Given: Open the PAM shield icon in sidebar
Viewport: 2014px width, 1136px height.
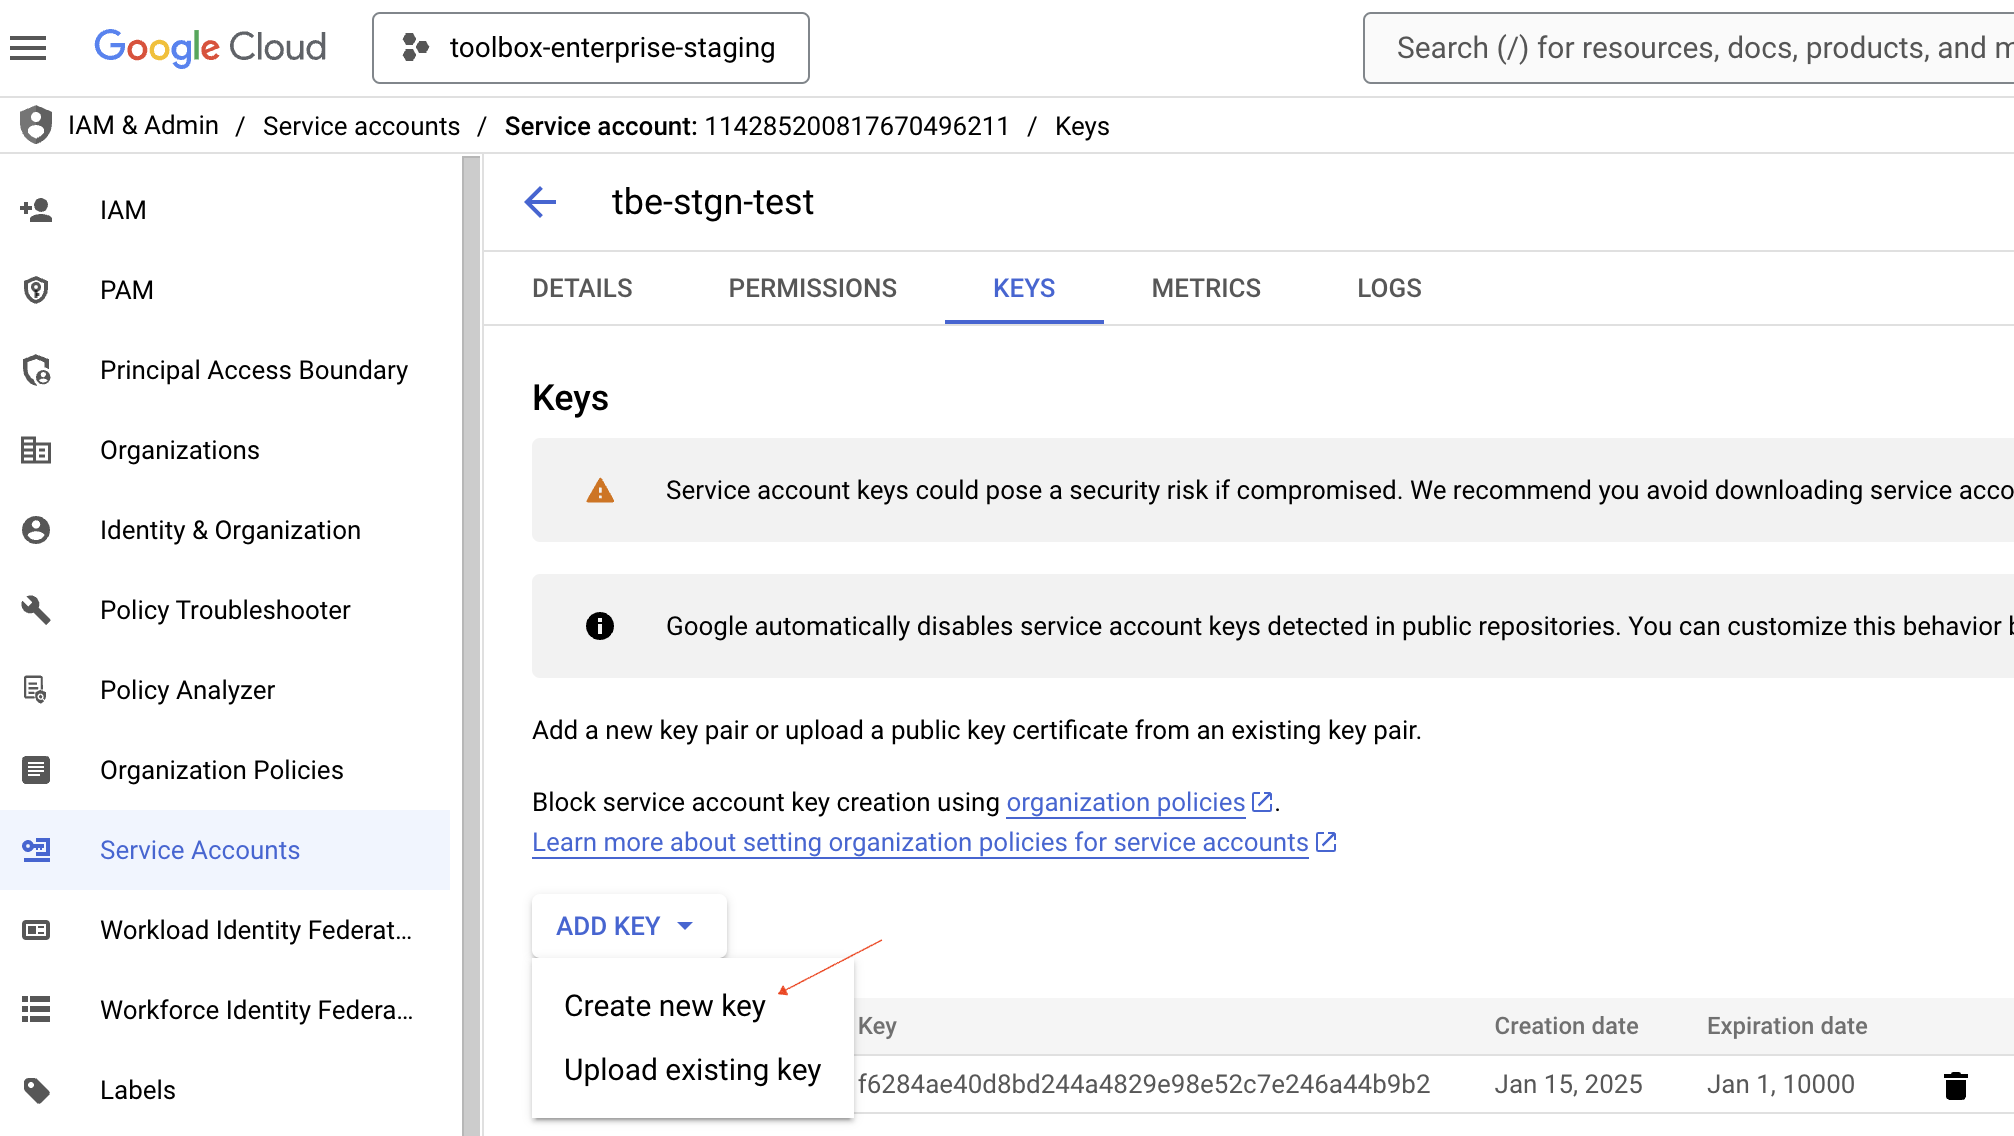Looking at the screenshot, I should tap(37, 289).
